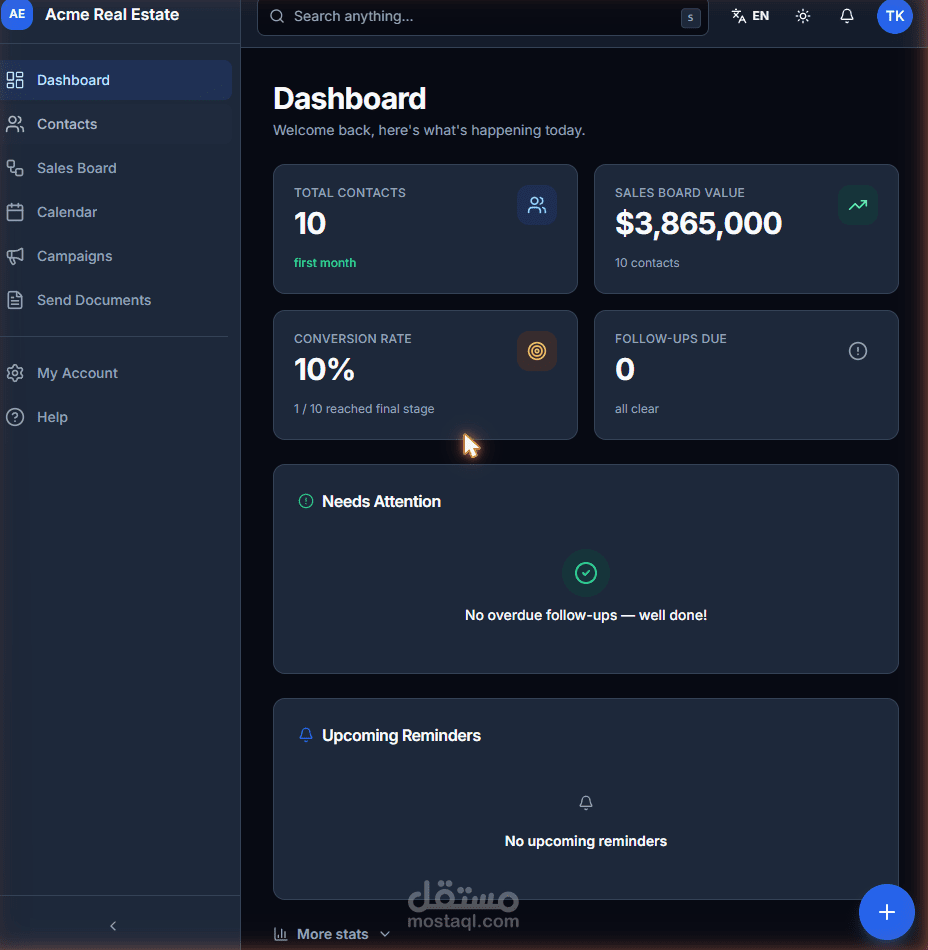Click the Welcome back subtitle text

429,130
